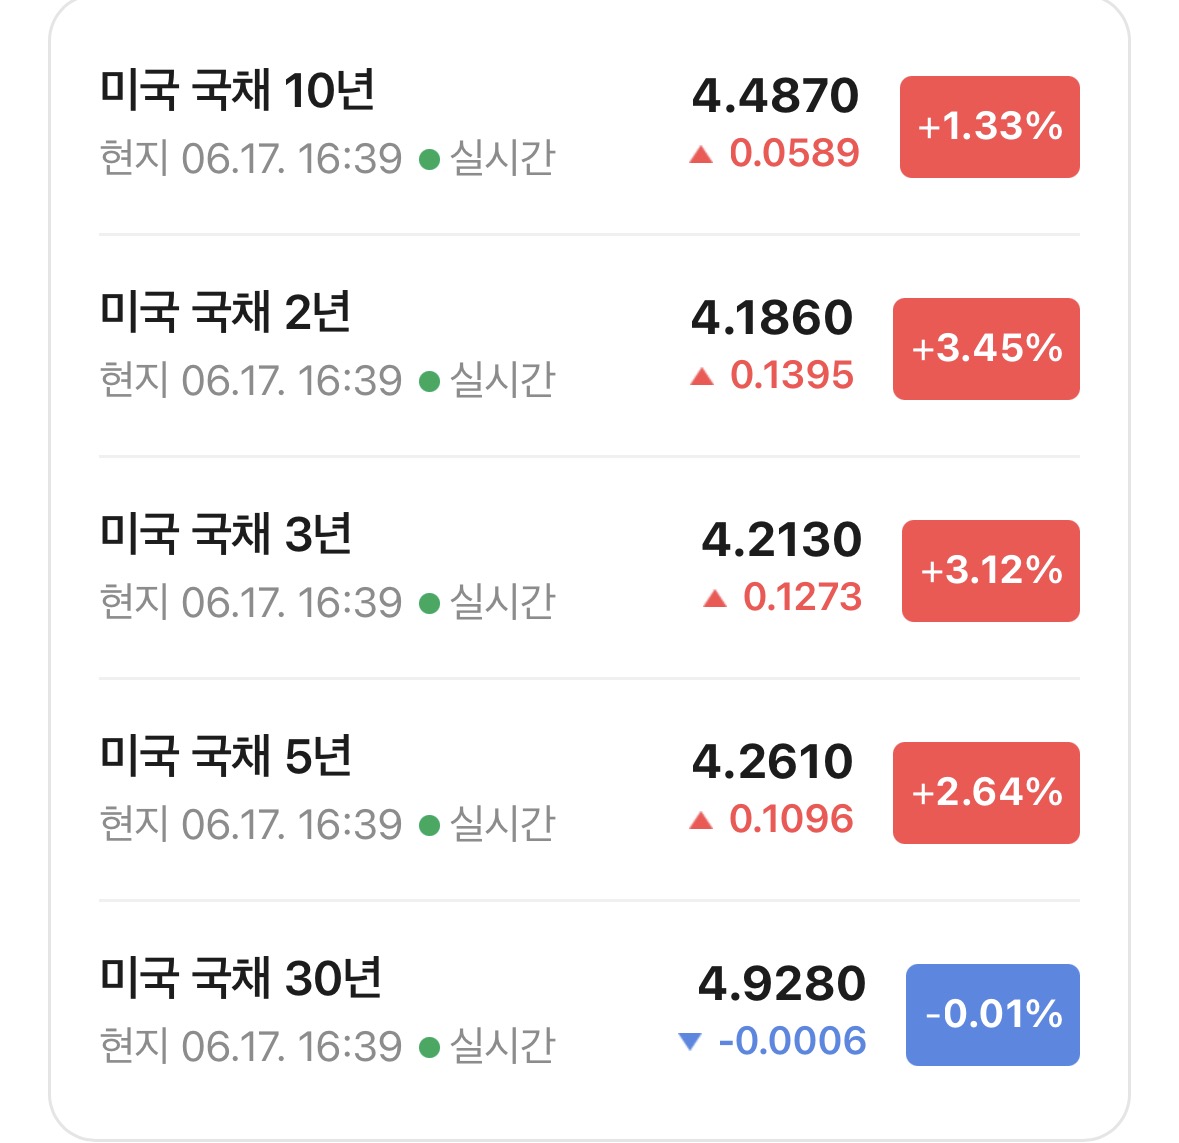Click the 4.4870 yield value
Image resolution: width=1179 pixels, height=1143 pixels.
click(775, 96)
